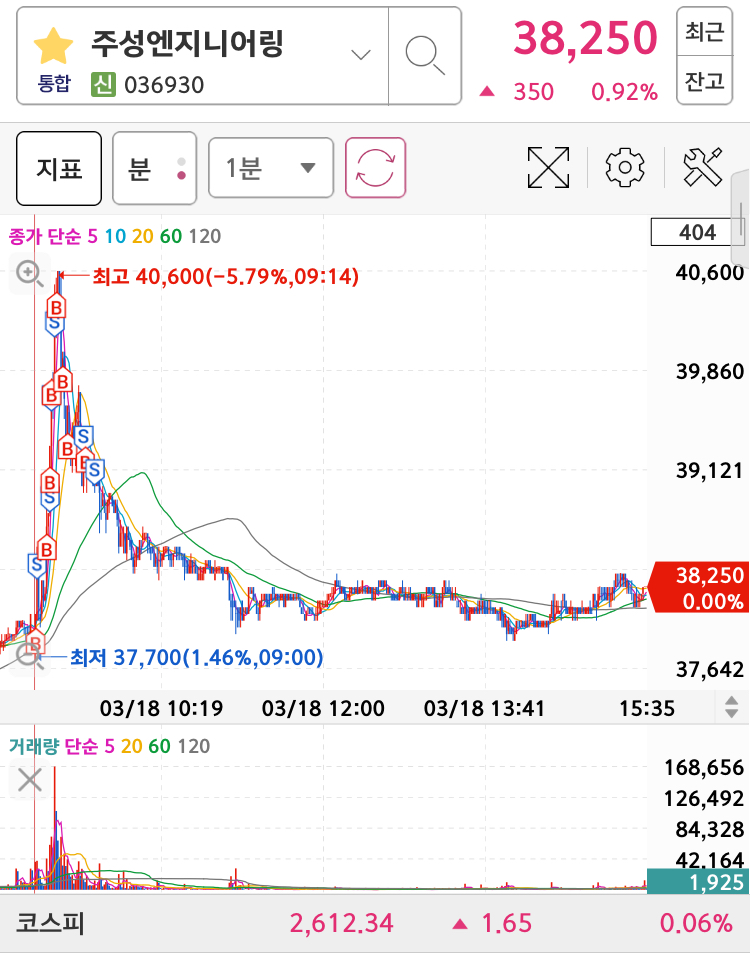Tap the topmost B buy marker
This screenshot has width=750, height=953.
(x=57, y=307)
